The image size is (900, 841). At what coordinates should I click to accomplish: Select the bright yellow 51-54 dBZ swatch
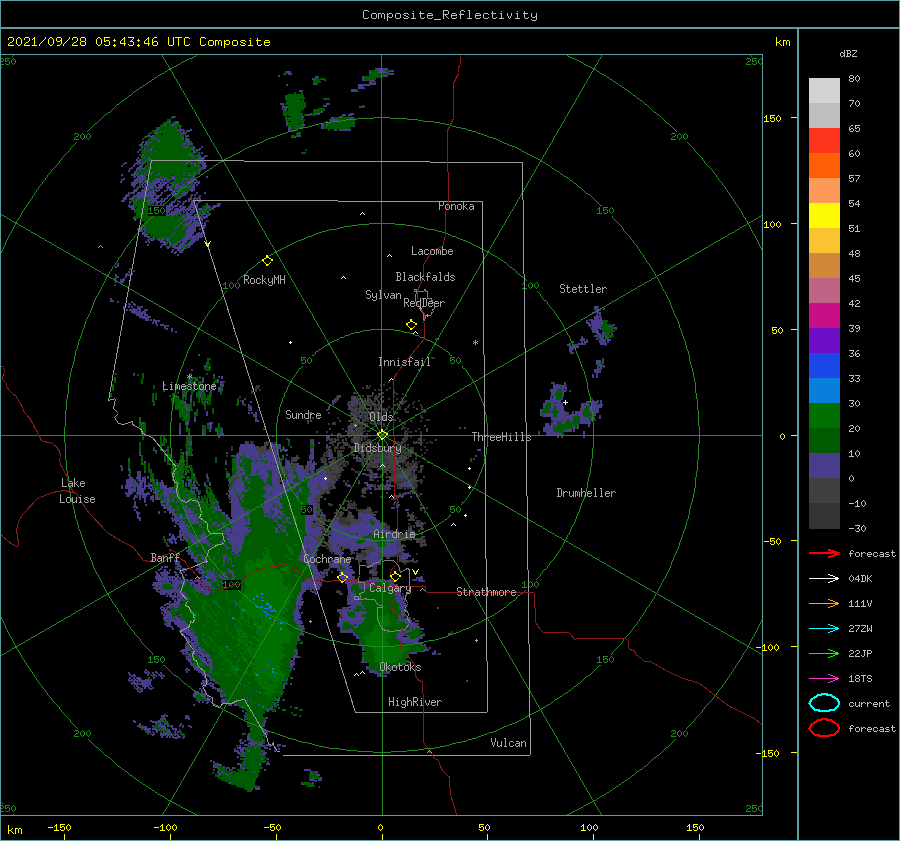coord(824,216)
